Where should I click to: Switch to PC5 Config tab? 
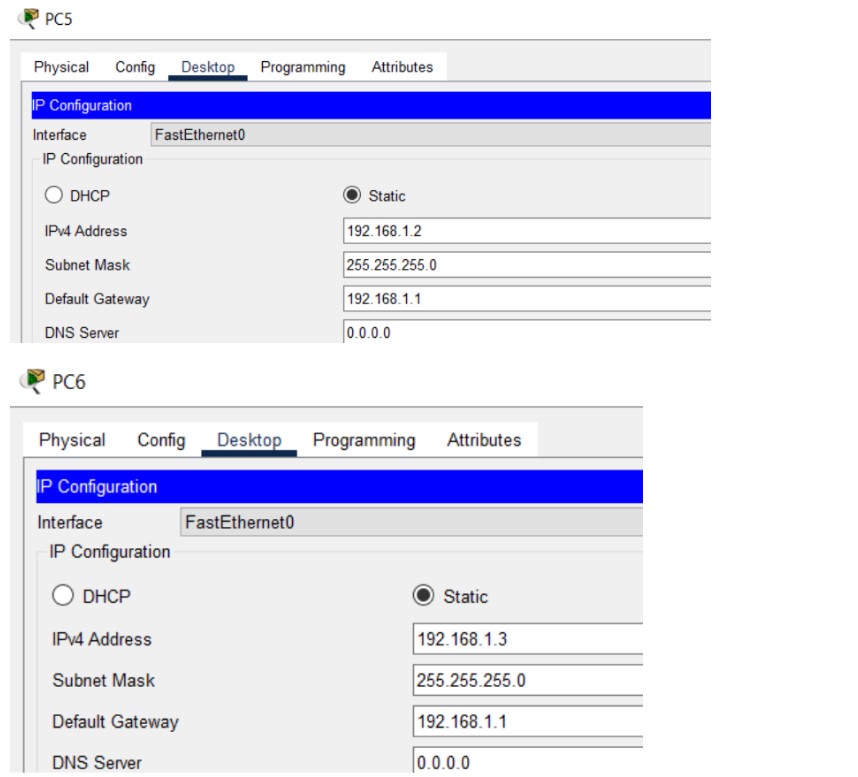(x=135, y=67)
